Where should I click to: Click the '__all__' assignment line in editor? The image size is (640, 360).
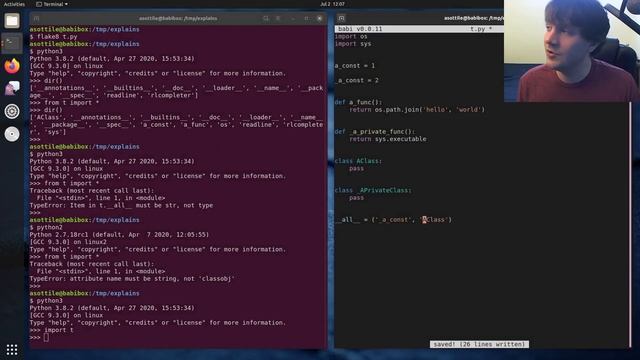tap(393, 220)
